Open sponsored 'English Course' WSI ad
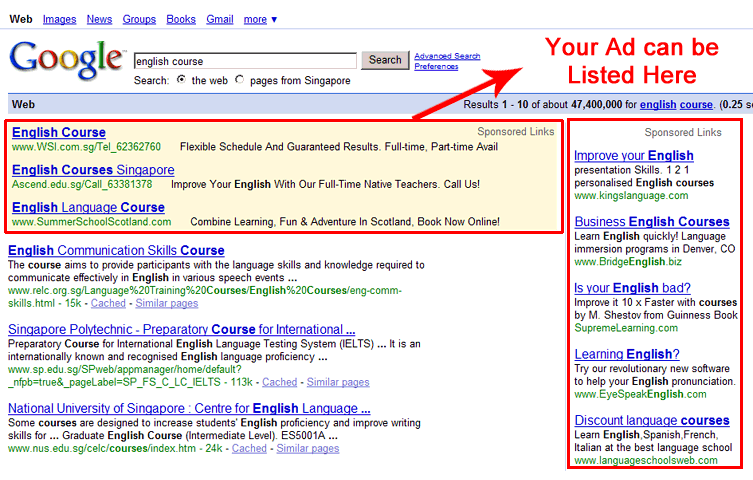Viewport: 753px width, 480px height. tap(59, 132)
